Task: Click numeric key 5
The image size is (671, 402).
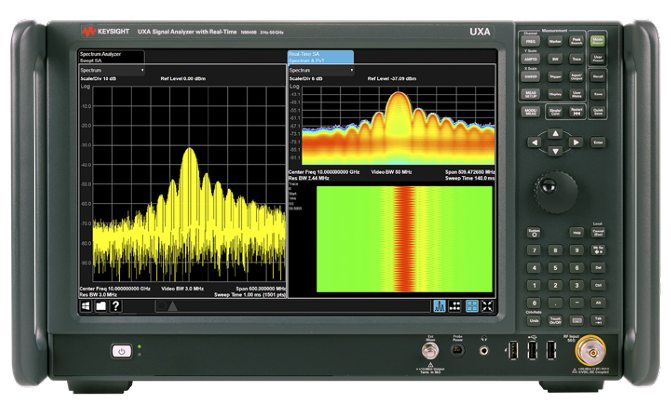Action: (555, 268)
